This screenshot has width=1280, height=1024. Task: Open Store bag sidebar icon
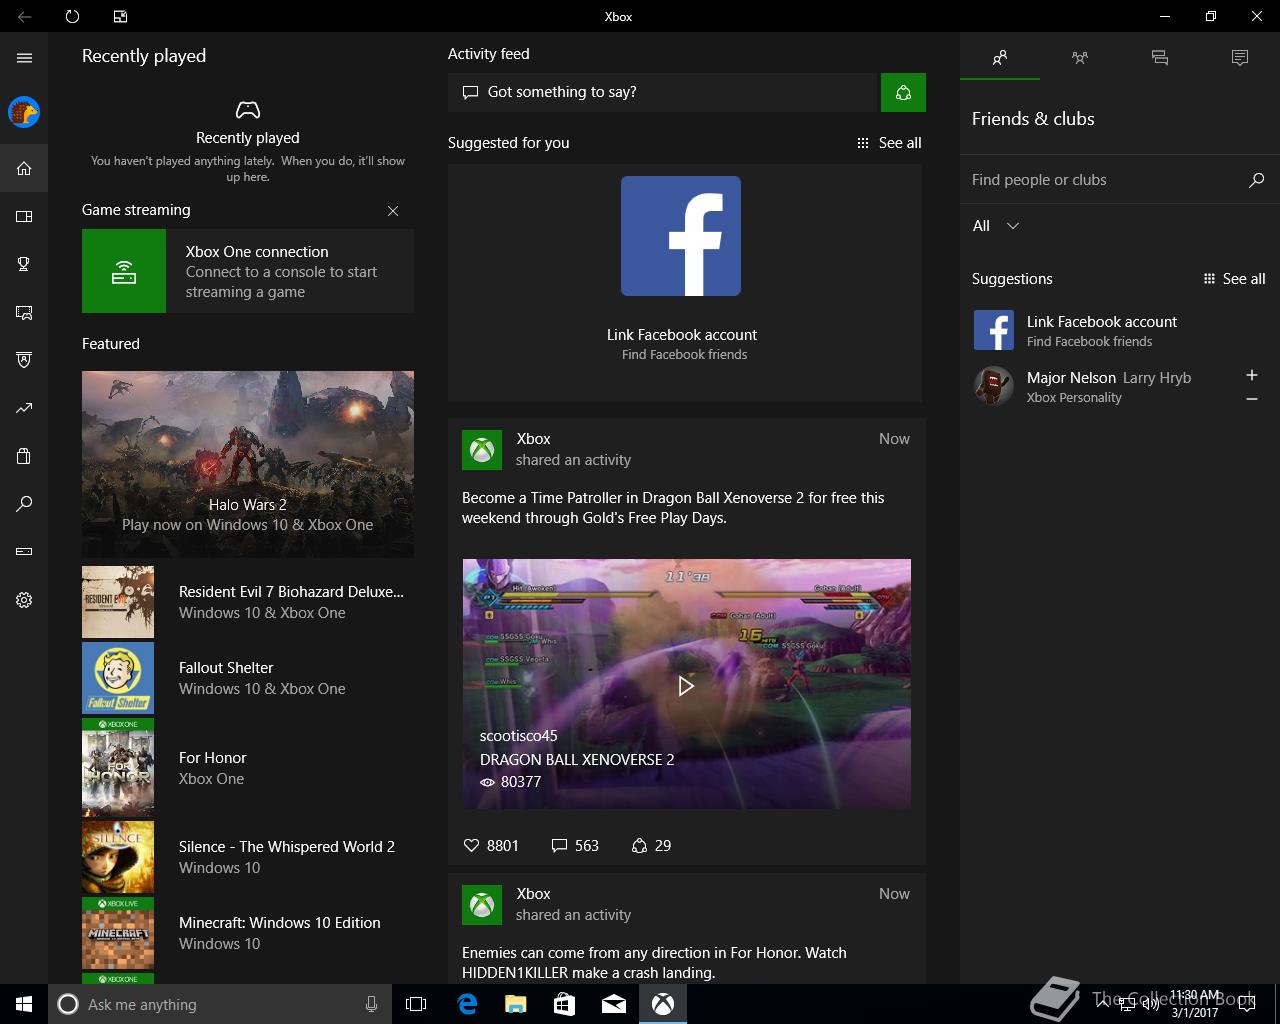tap(24, 456)
